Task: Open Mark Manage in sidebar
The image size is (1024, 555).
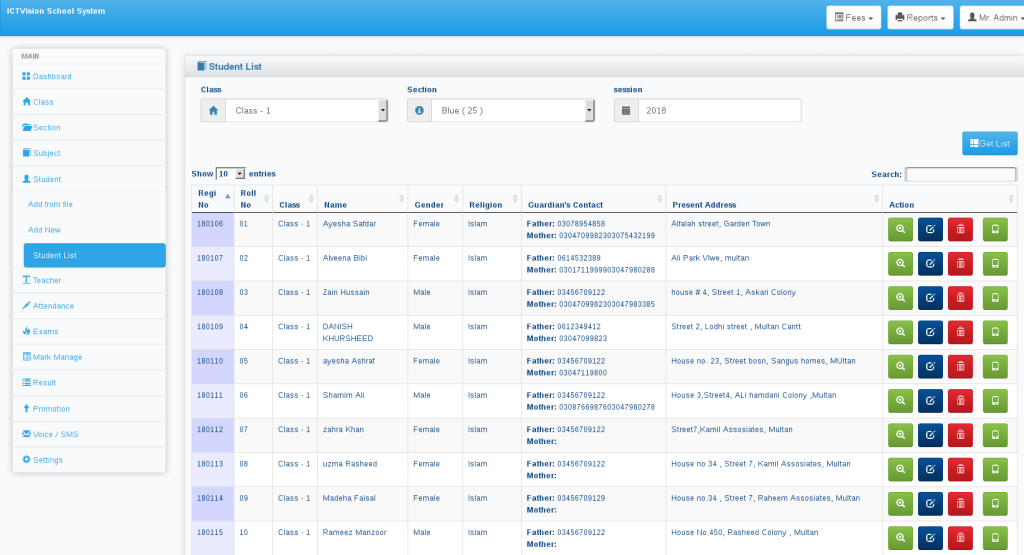Action: tap(89, 357)
